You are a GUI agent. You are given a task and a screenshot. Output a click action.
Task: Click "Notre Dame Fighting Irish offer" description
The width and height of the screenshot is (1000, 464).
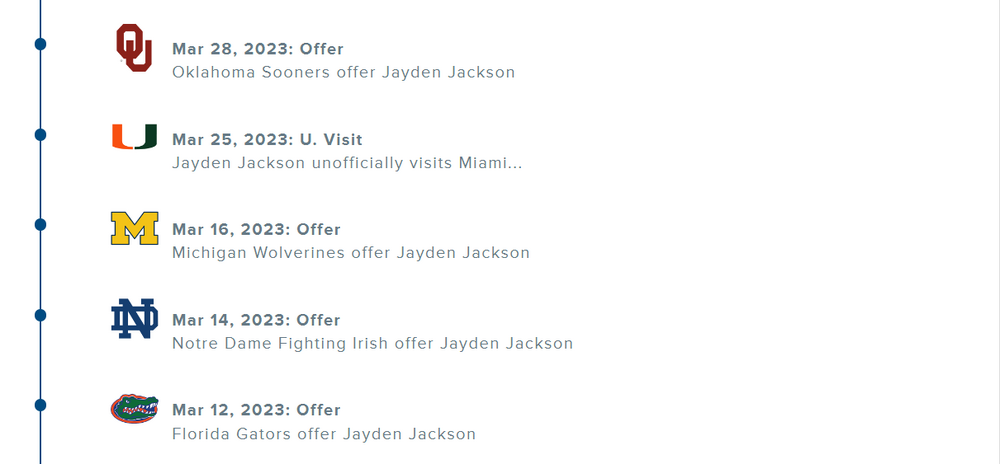tap(372, 343)
